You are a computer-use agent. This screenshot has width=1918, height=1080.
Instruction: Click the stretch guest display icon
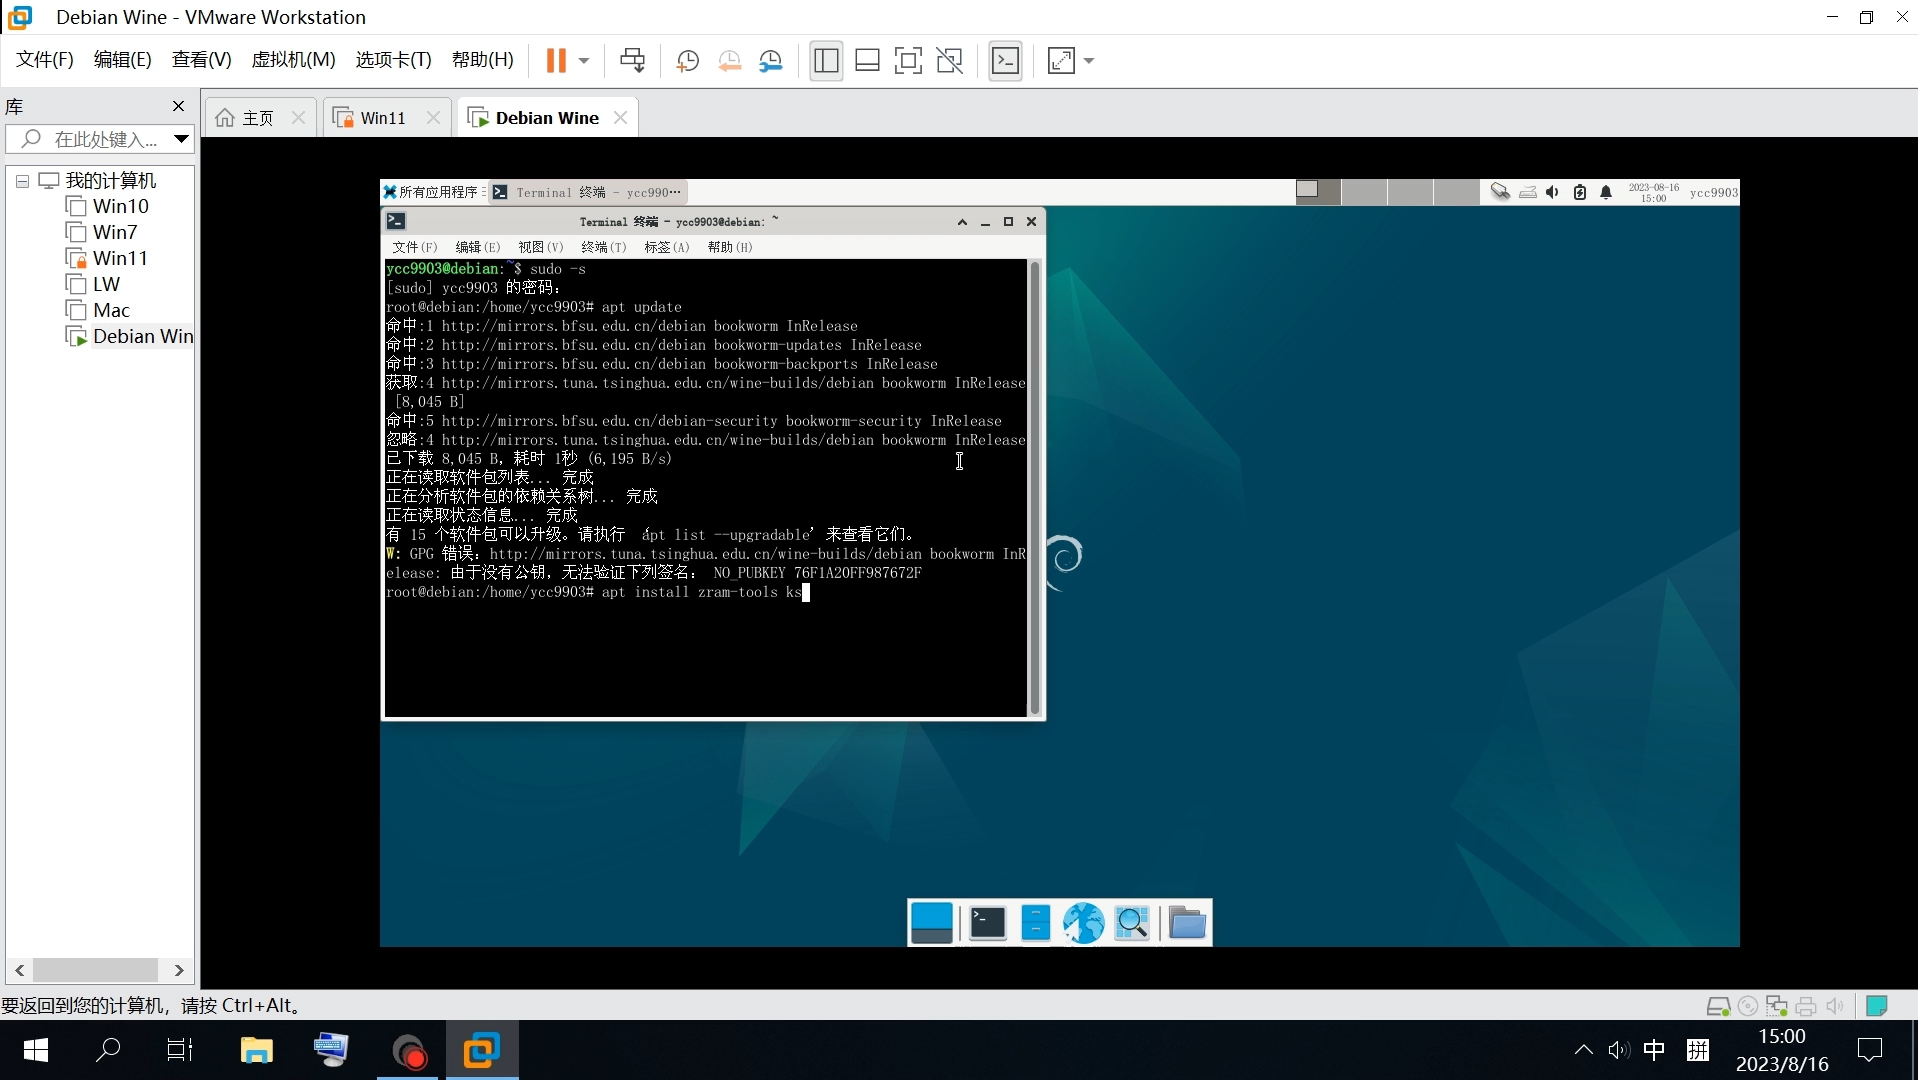[1061, 61]
